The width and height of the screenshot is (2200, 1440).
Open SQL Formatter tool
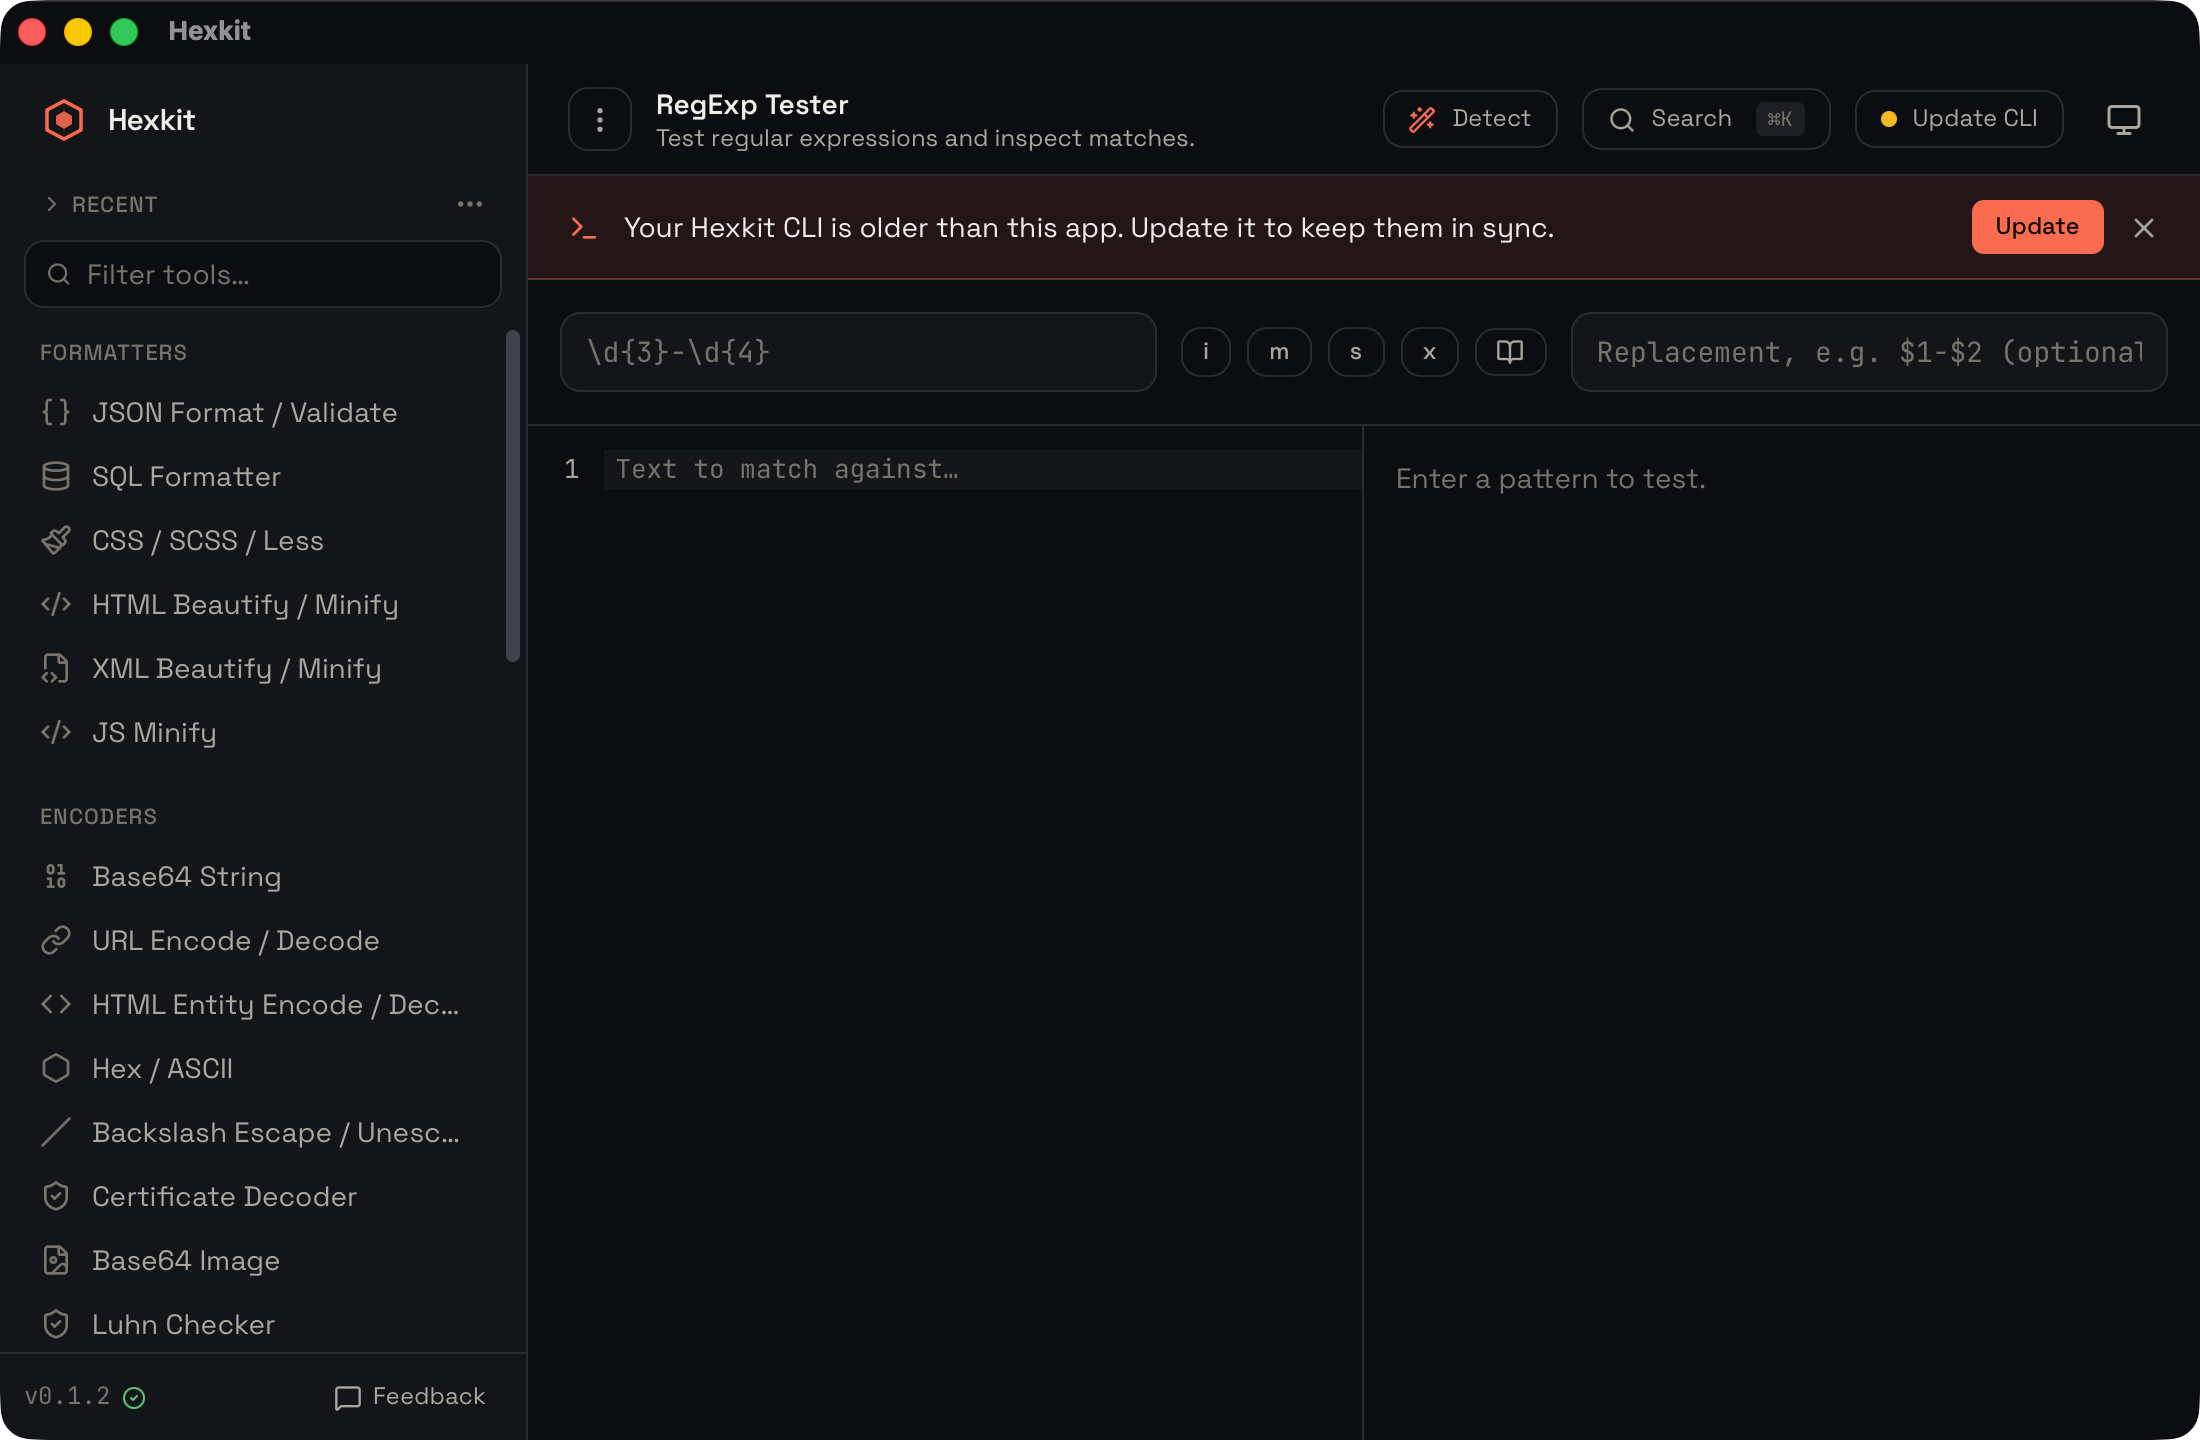pos(263,477)
